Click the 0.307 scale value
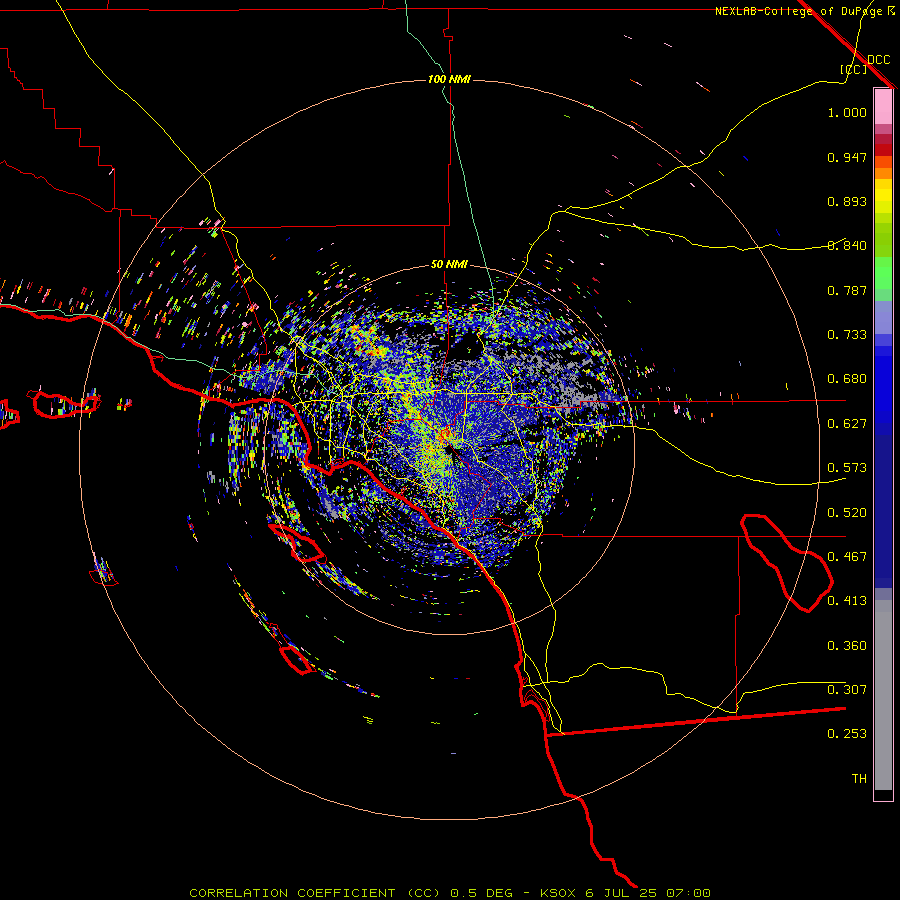This screenshot has width=900, height=900. (x=847, y=689)
